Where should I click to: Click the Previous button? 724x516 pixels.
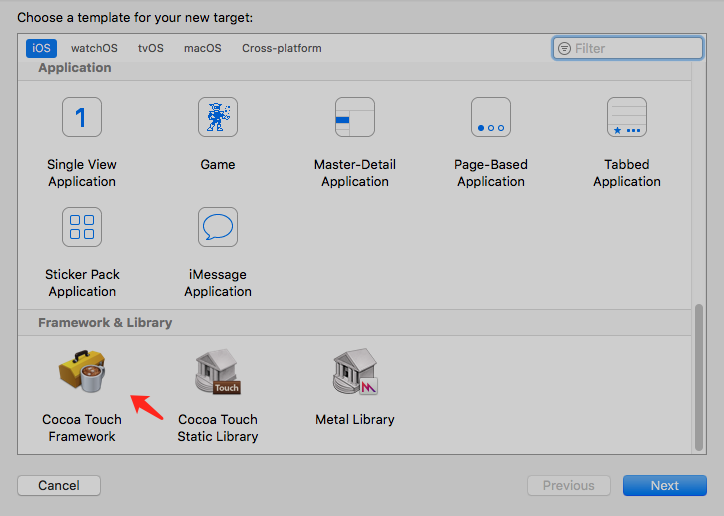tap(568, 486)
